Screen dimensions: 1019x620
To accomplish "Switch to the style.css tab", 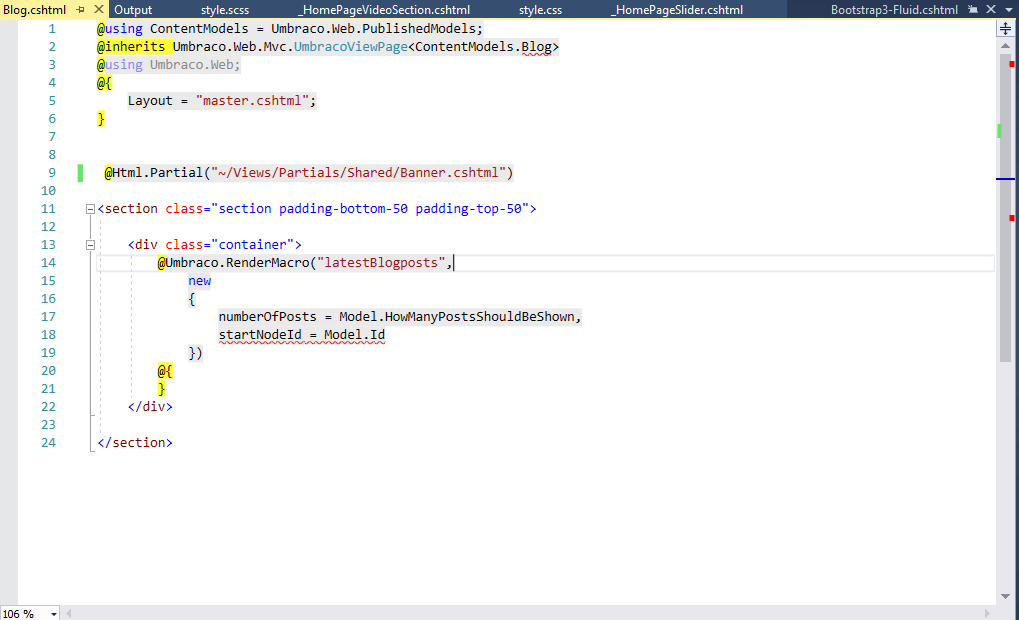I will (x=540, y=10).
